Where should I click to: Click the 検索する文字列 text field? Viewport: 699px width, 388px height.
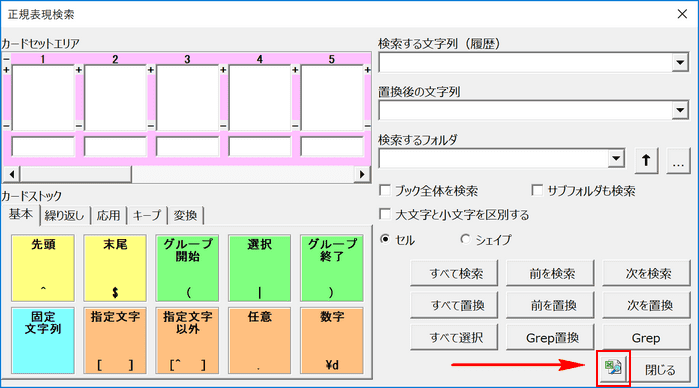point(525,62)
